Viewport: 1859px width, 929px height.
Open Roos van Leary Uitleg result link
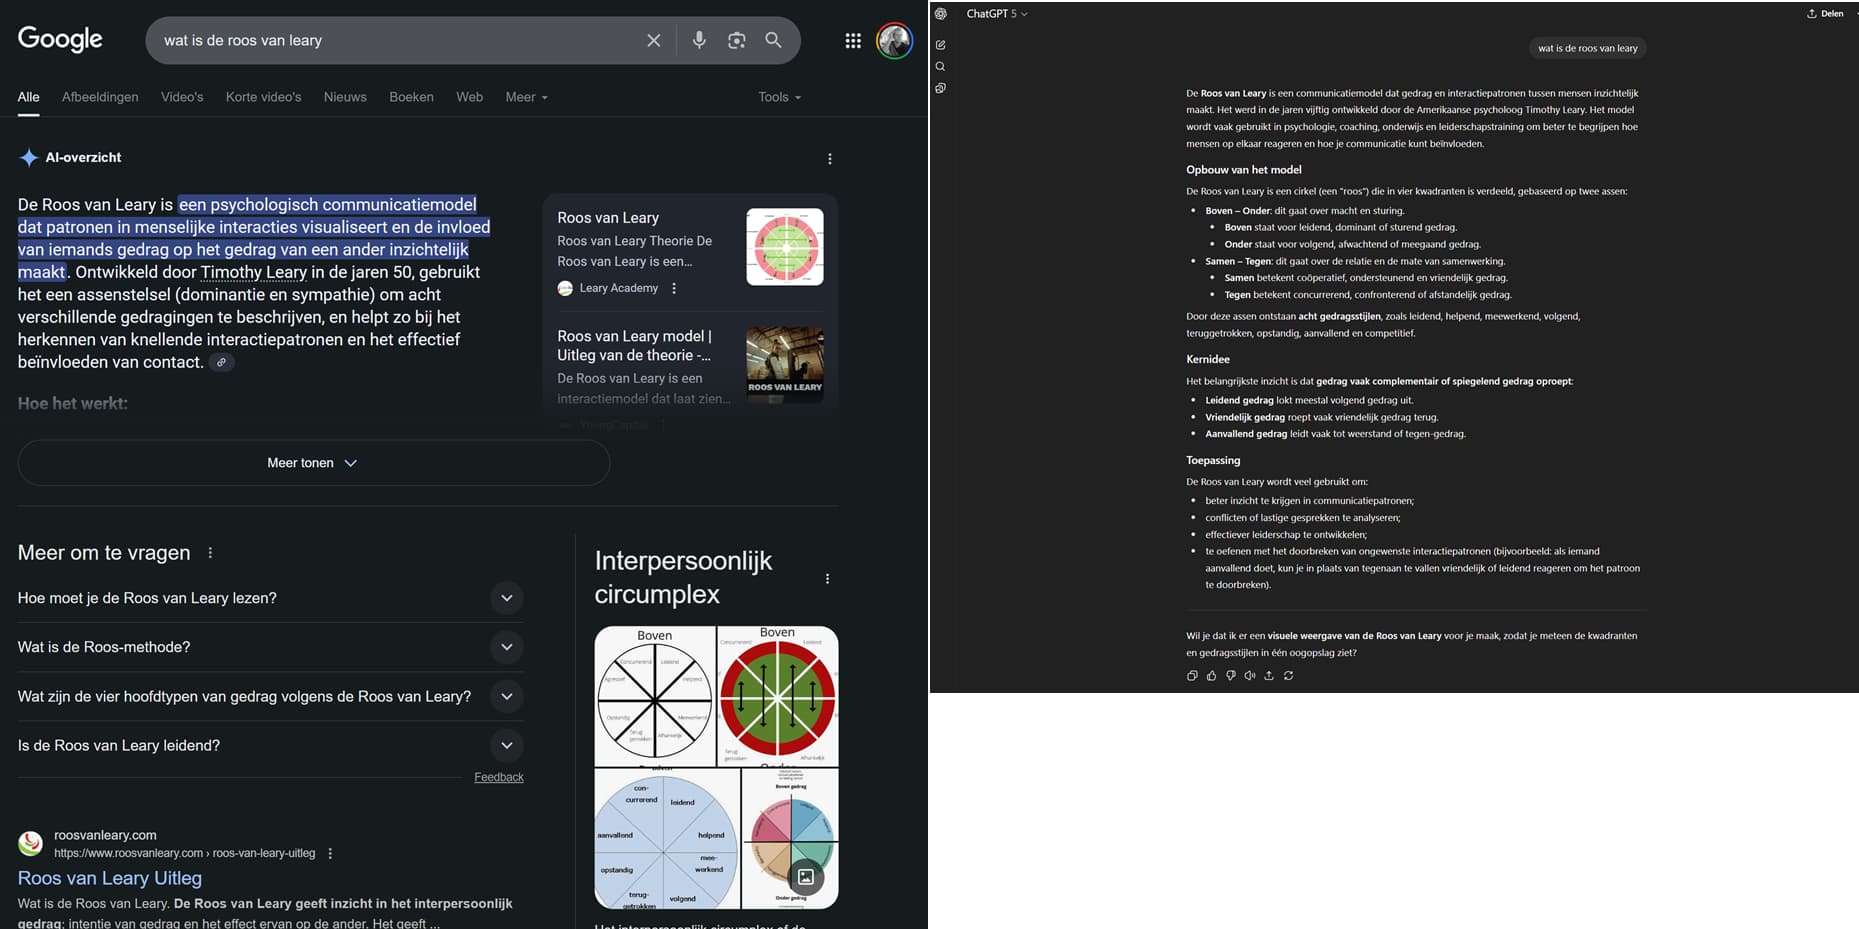click(x=110, y=878)
